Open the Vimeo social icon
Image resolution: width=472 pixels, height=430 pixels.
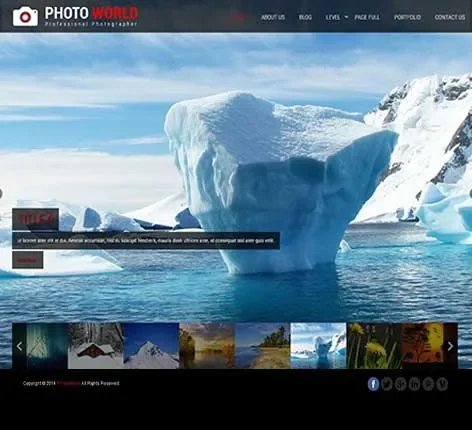442,384
